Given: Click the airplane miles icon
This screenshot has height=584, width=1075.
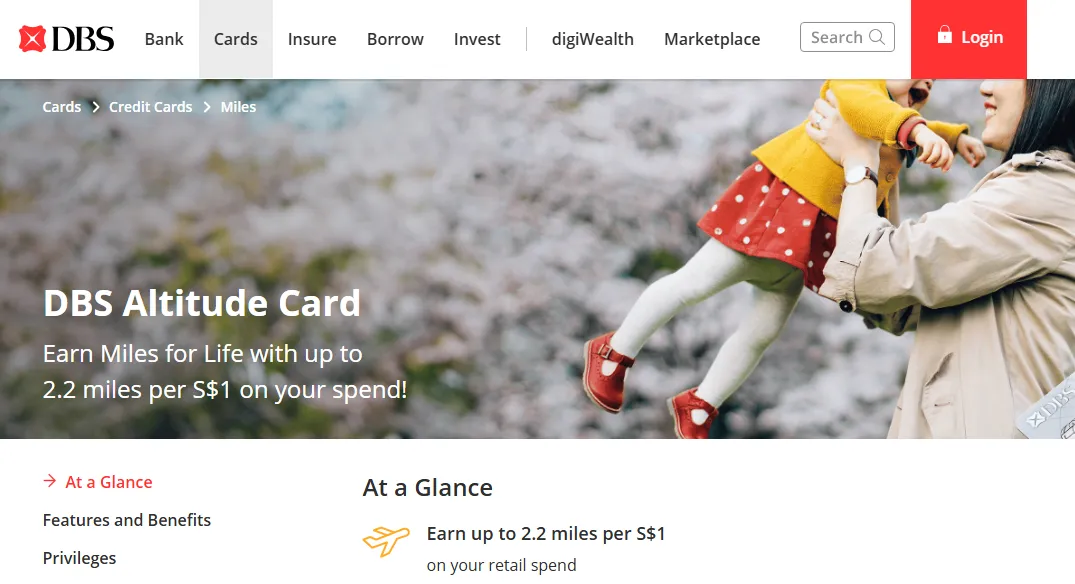Looking at the screenshot, I should [x=386, y=541].
